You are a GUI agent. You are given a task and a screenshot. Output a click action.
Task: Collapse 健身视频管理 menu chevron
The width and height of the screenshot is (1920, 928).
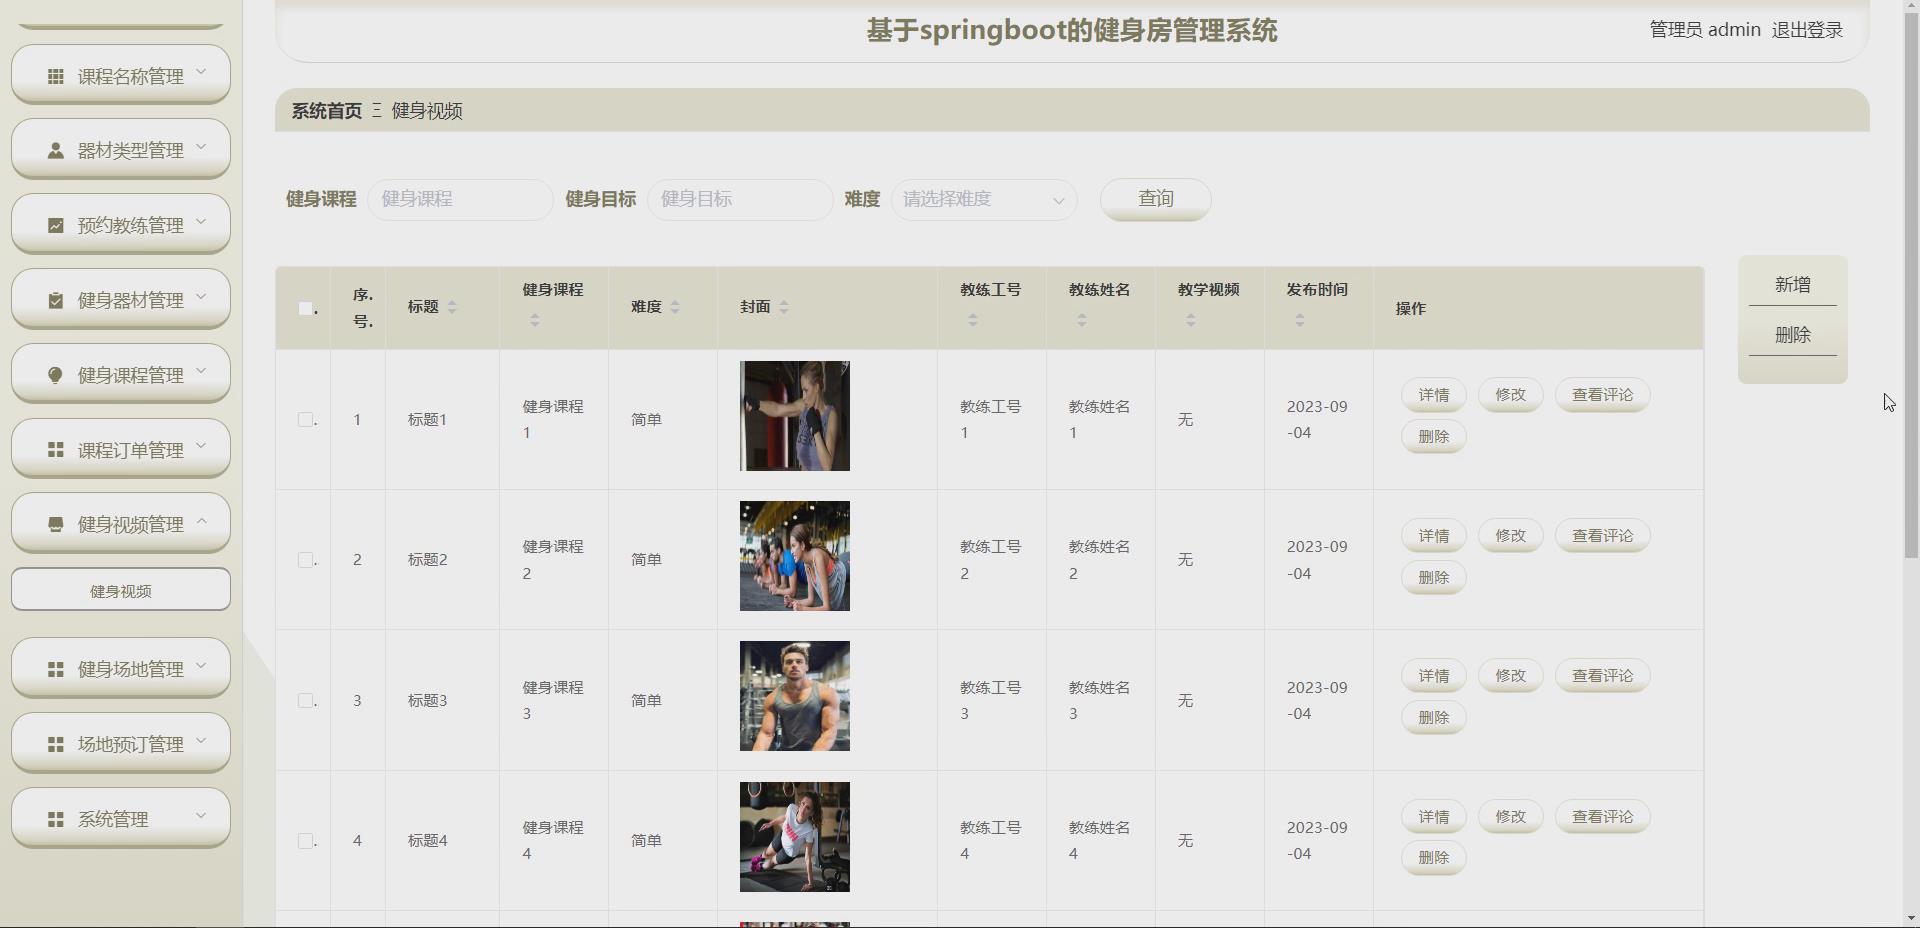click(201, 520)
